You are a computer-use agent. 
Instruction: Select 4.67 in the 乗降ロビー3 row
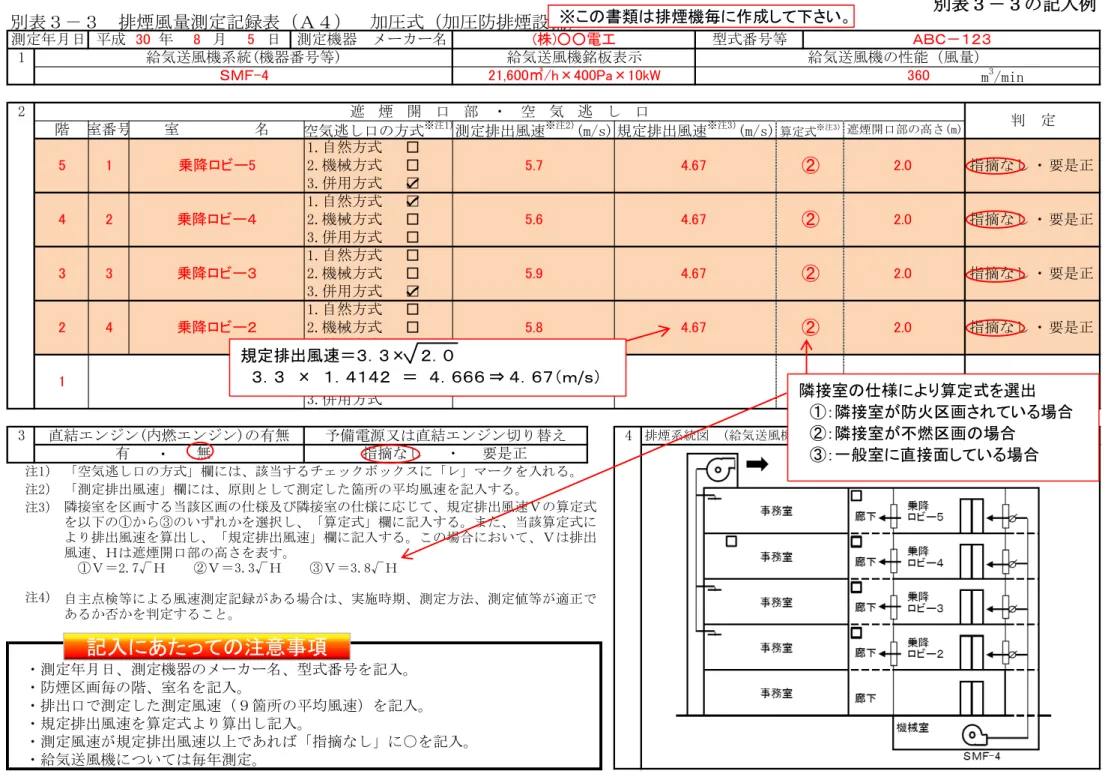pyautogui.click(x=693, y=274)
